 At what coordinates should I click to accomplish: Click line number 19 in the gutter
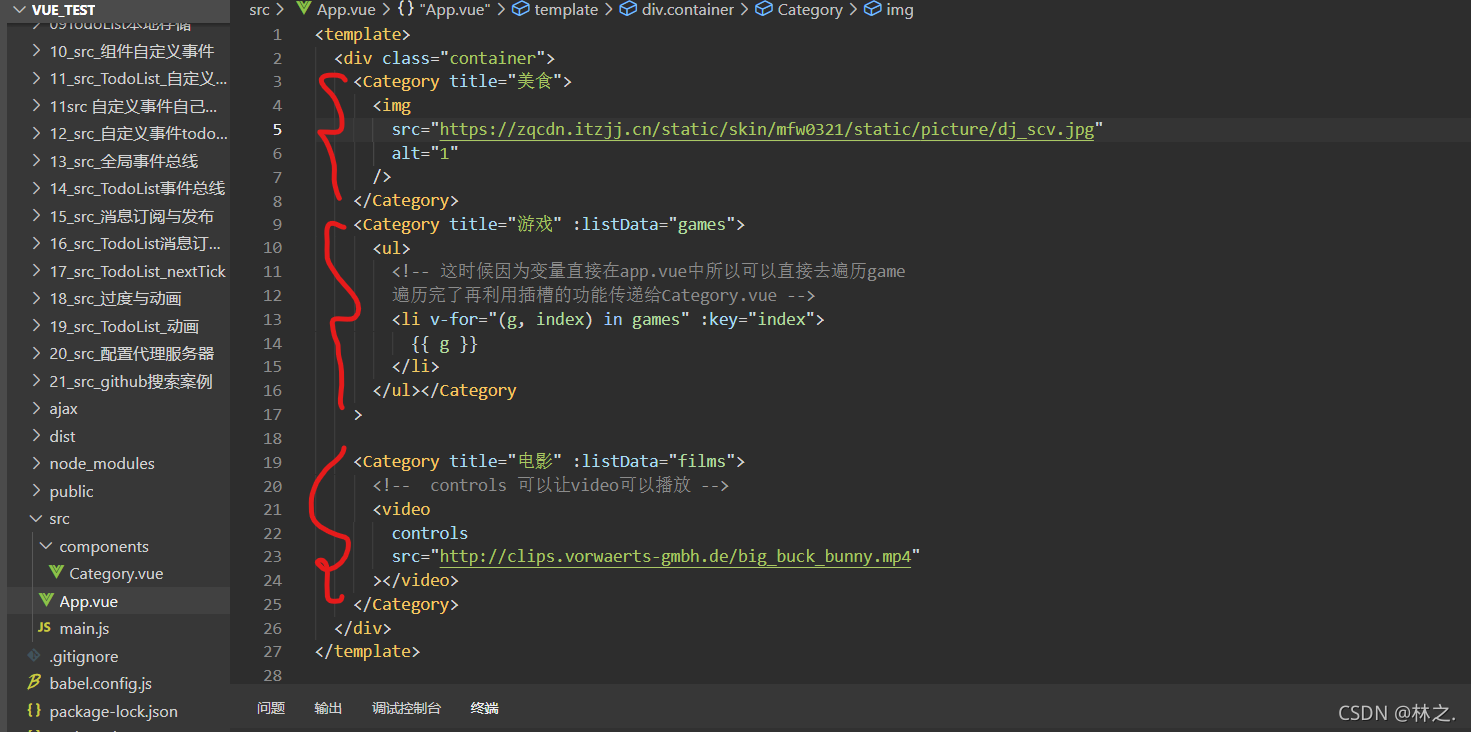coord(272,461)
